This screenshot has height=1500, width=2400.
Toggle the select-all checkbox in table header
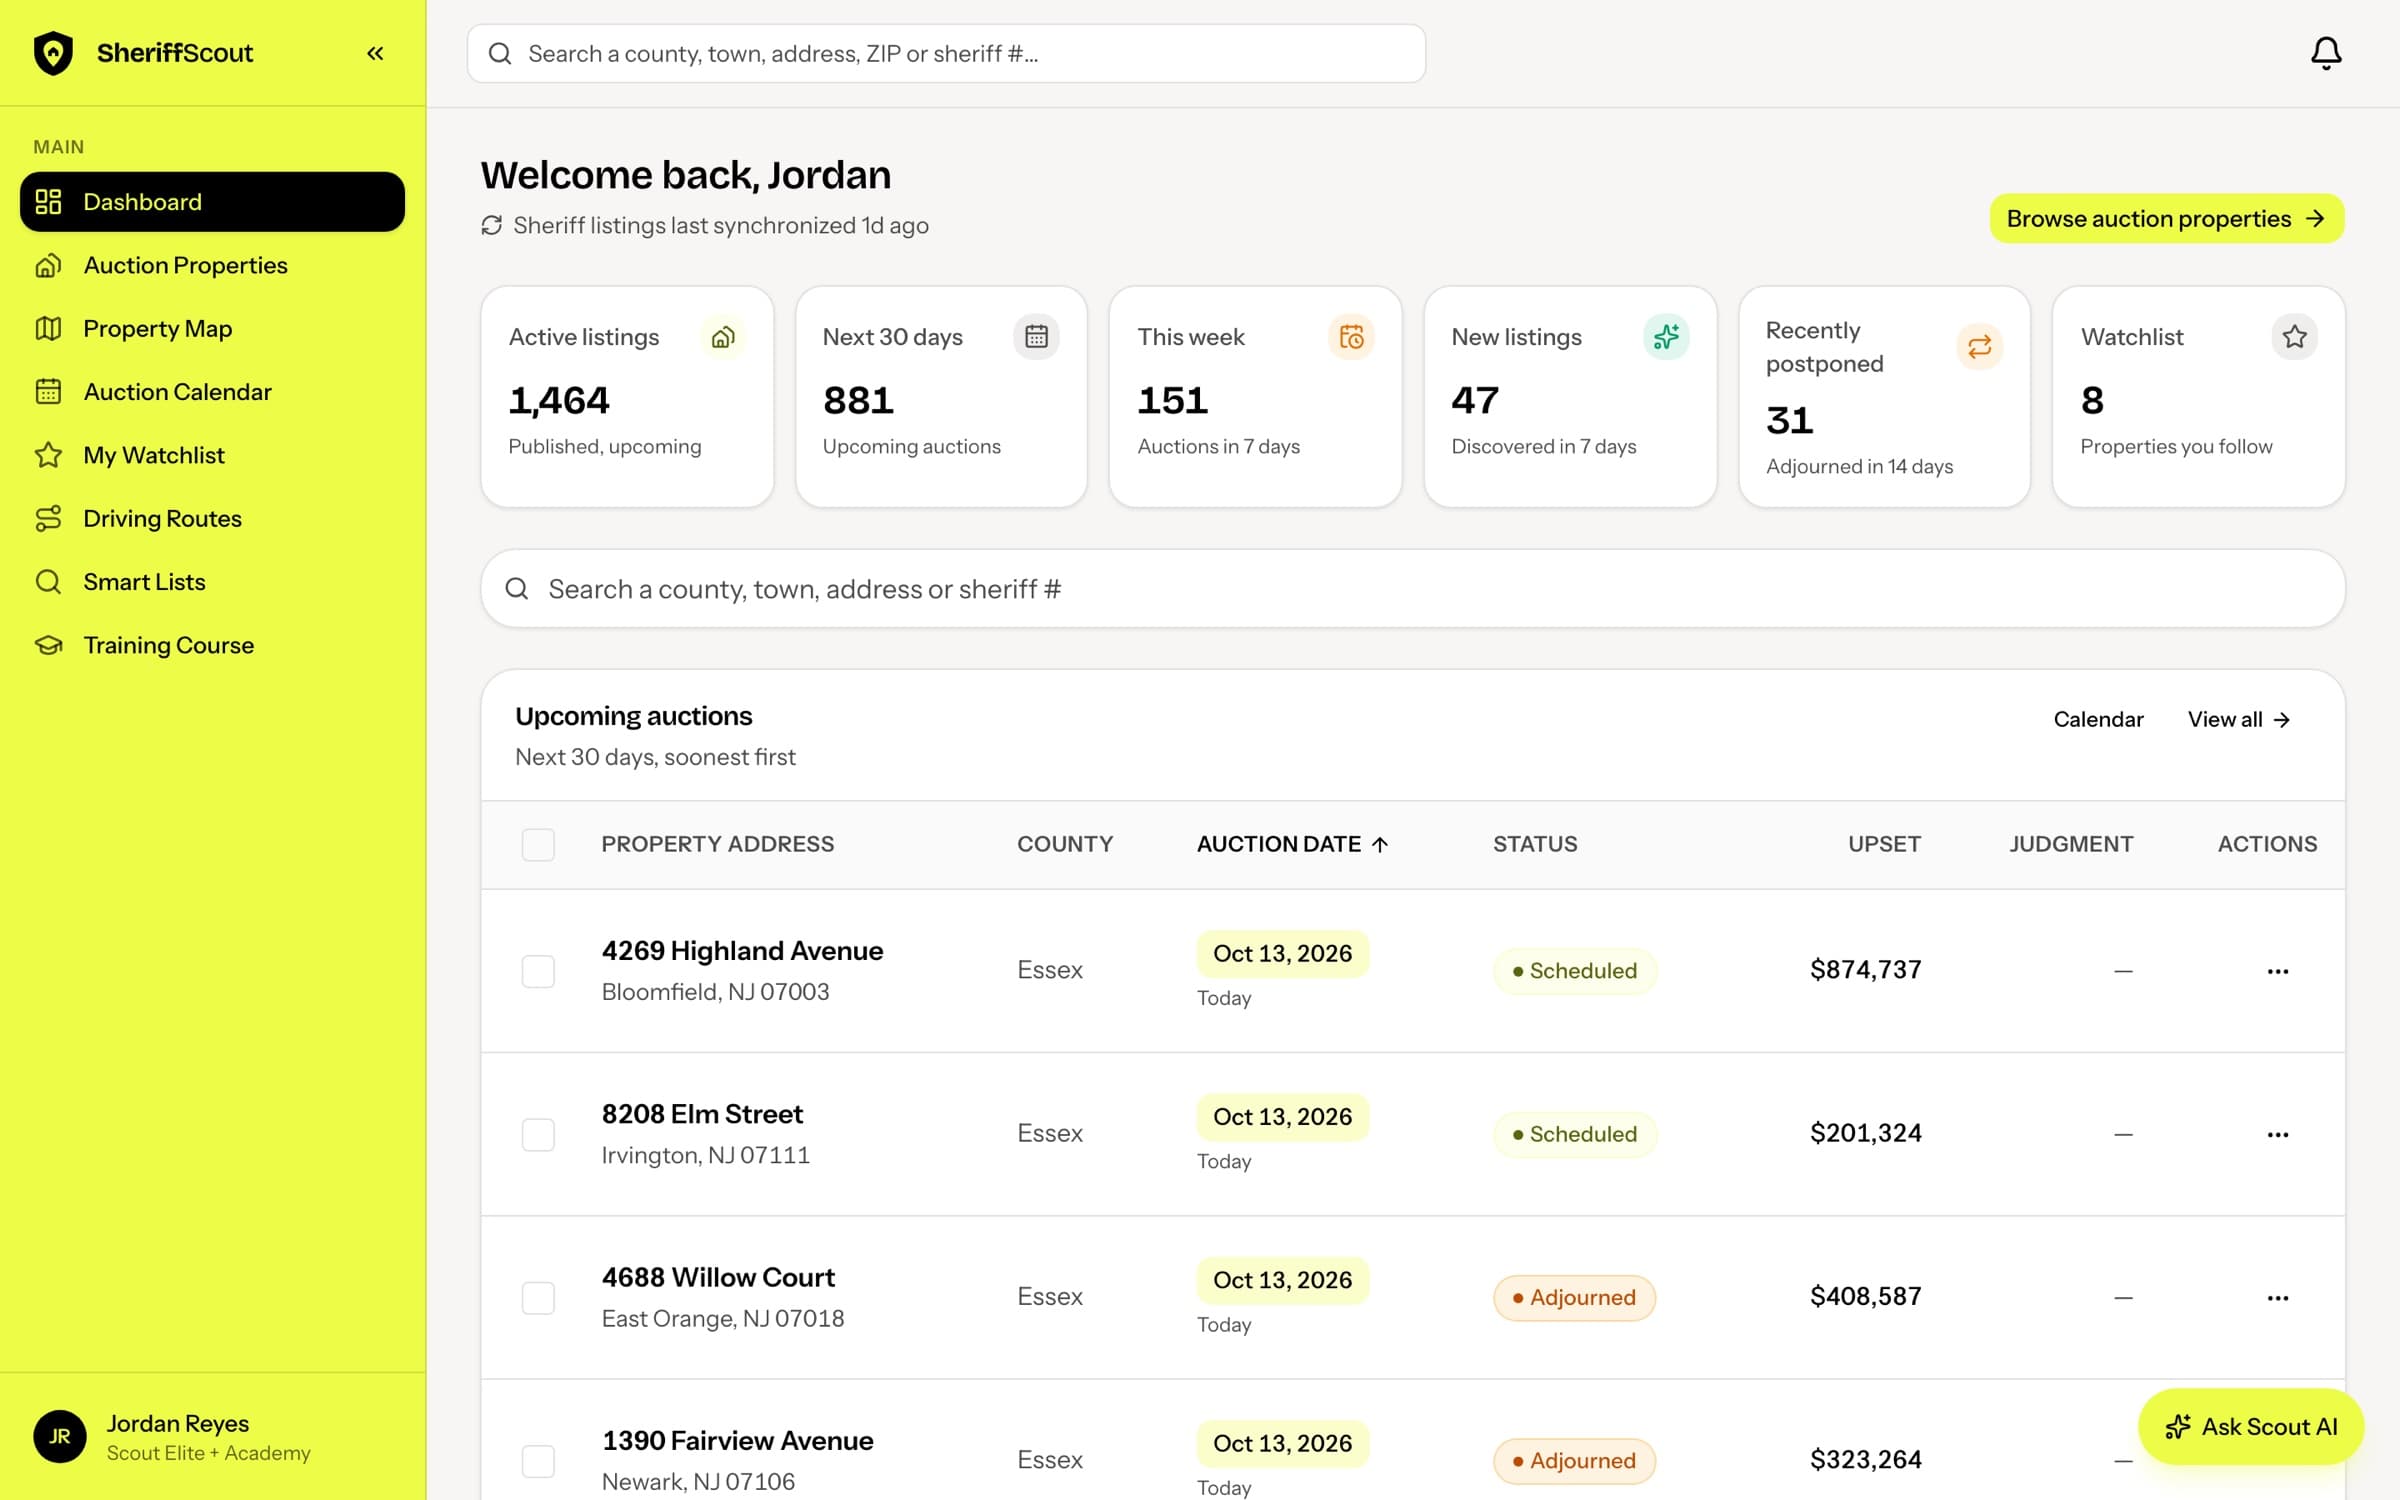tap(538, 845)
